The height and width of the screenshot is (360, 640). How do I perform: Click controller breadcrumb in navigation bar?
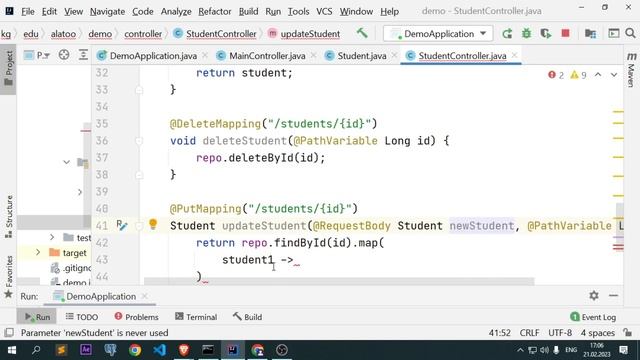(x=143, y=34)
